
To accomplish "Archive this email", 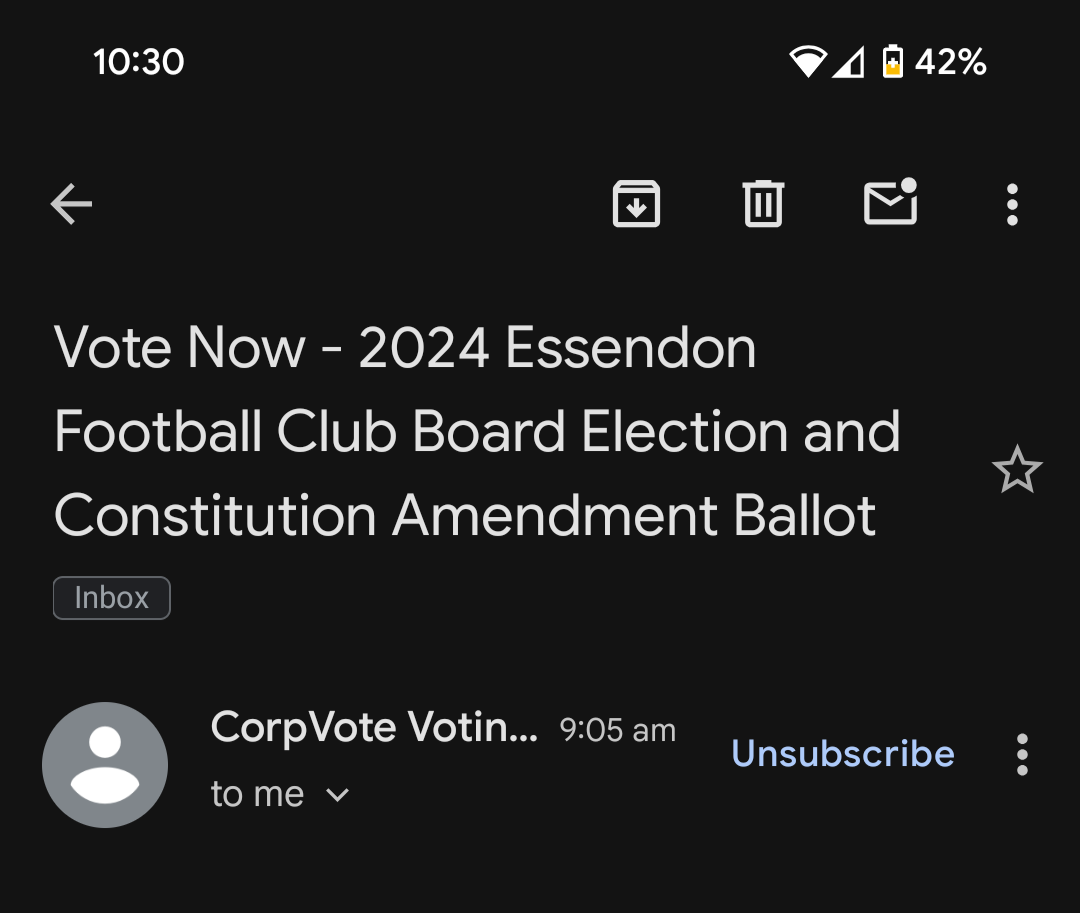I will 636,204.
